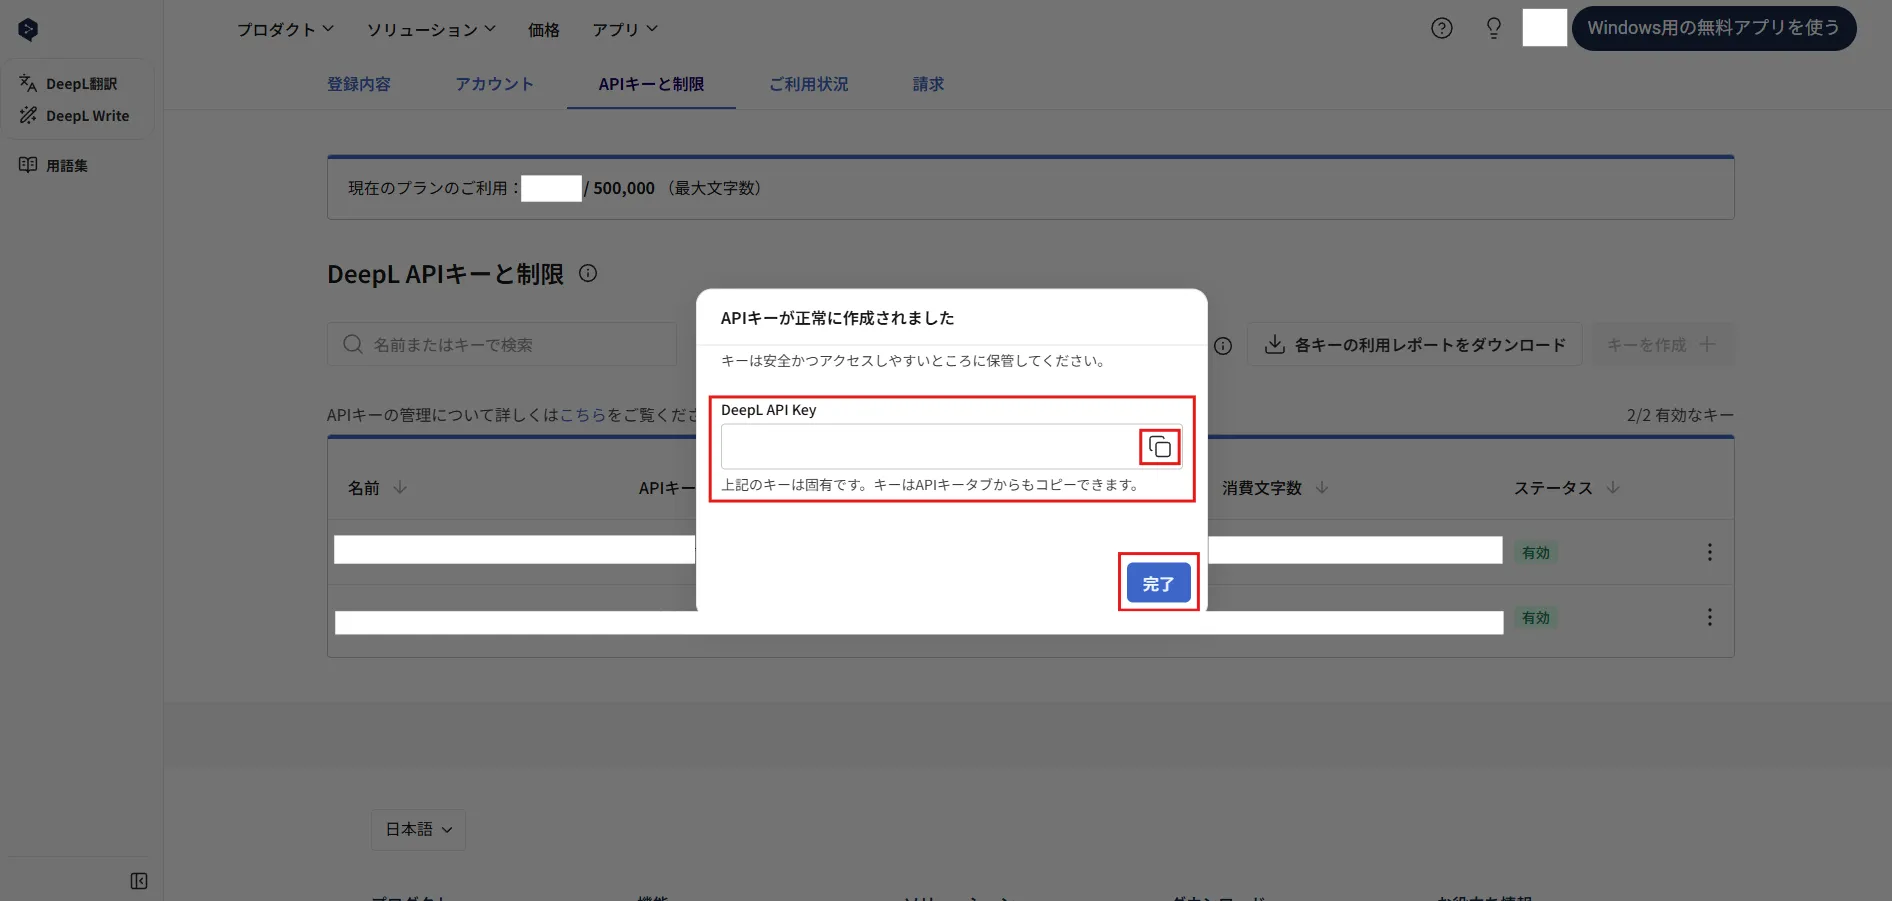Click the account avatar box

(x=1544, y=28)
